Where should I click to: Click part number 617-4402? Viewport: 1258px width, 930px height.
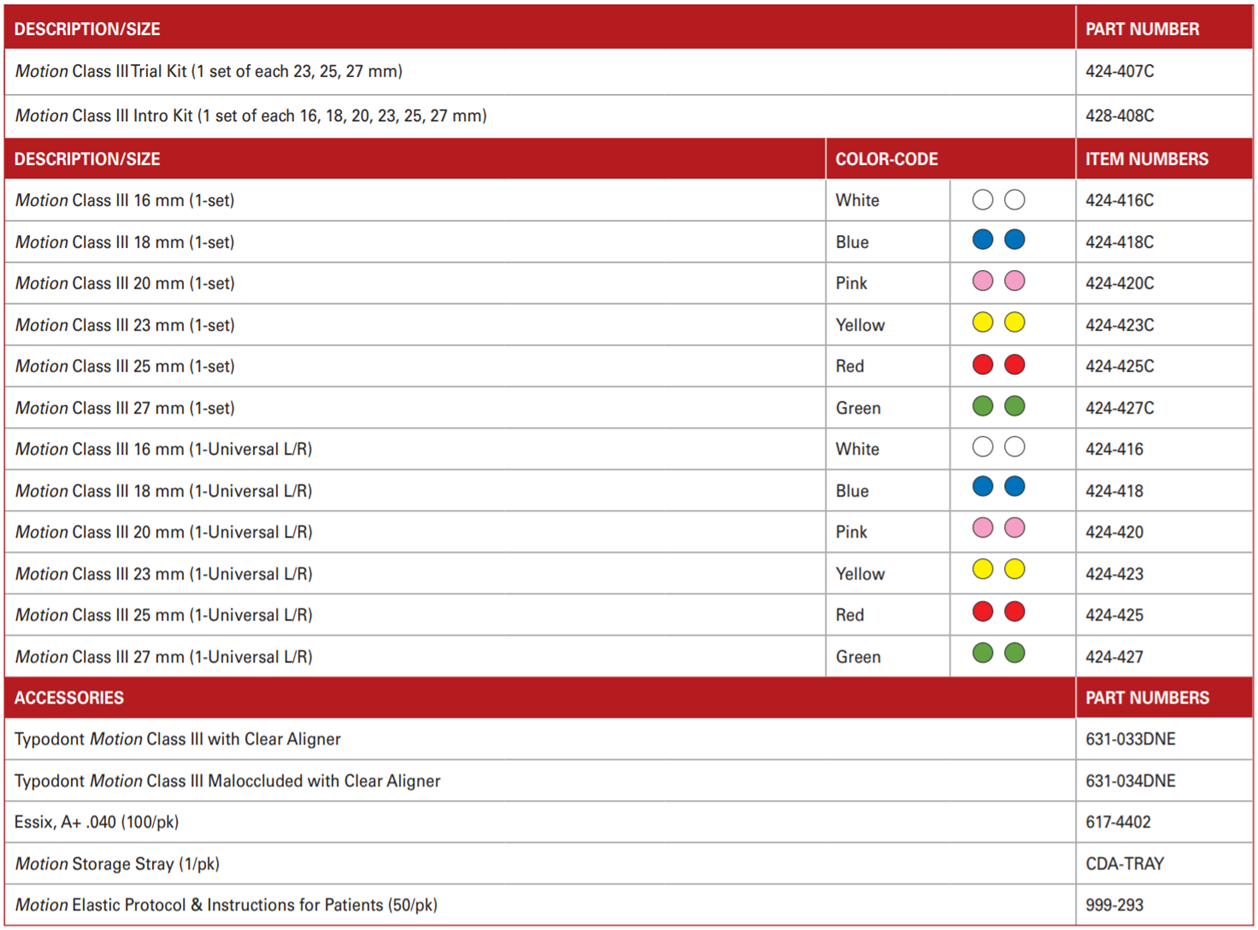point(1119,823)
